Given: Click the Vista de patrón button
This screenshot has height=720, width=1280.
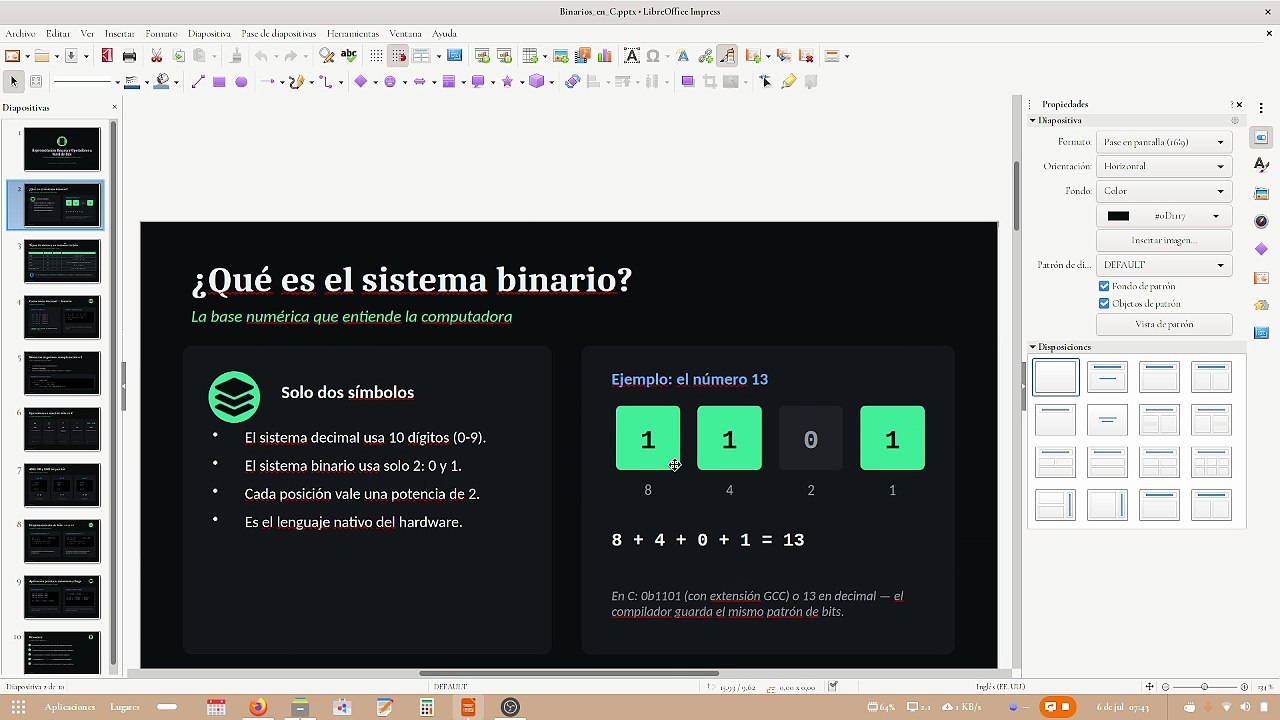Looking at the screenshot, I should click(x=1164, y=324).
